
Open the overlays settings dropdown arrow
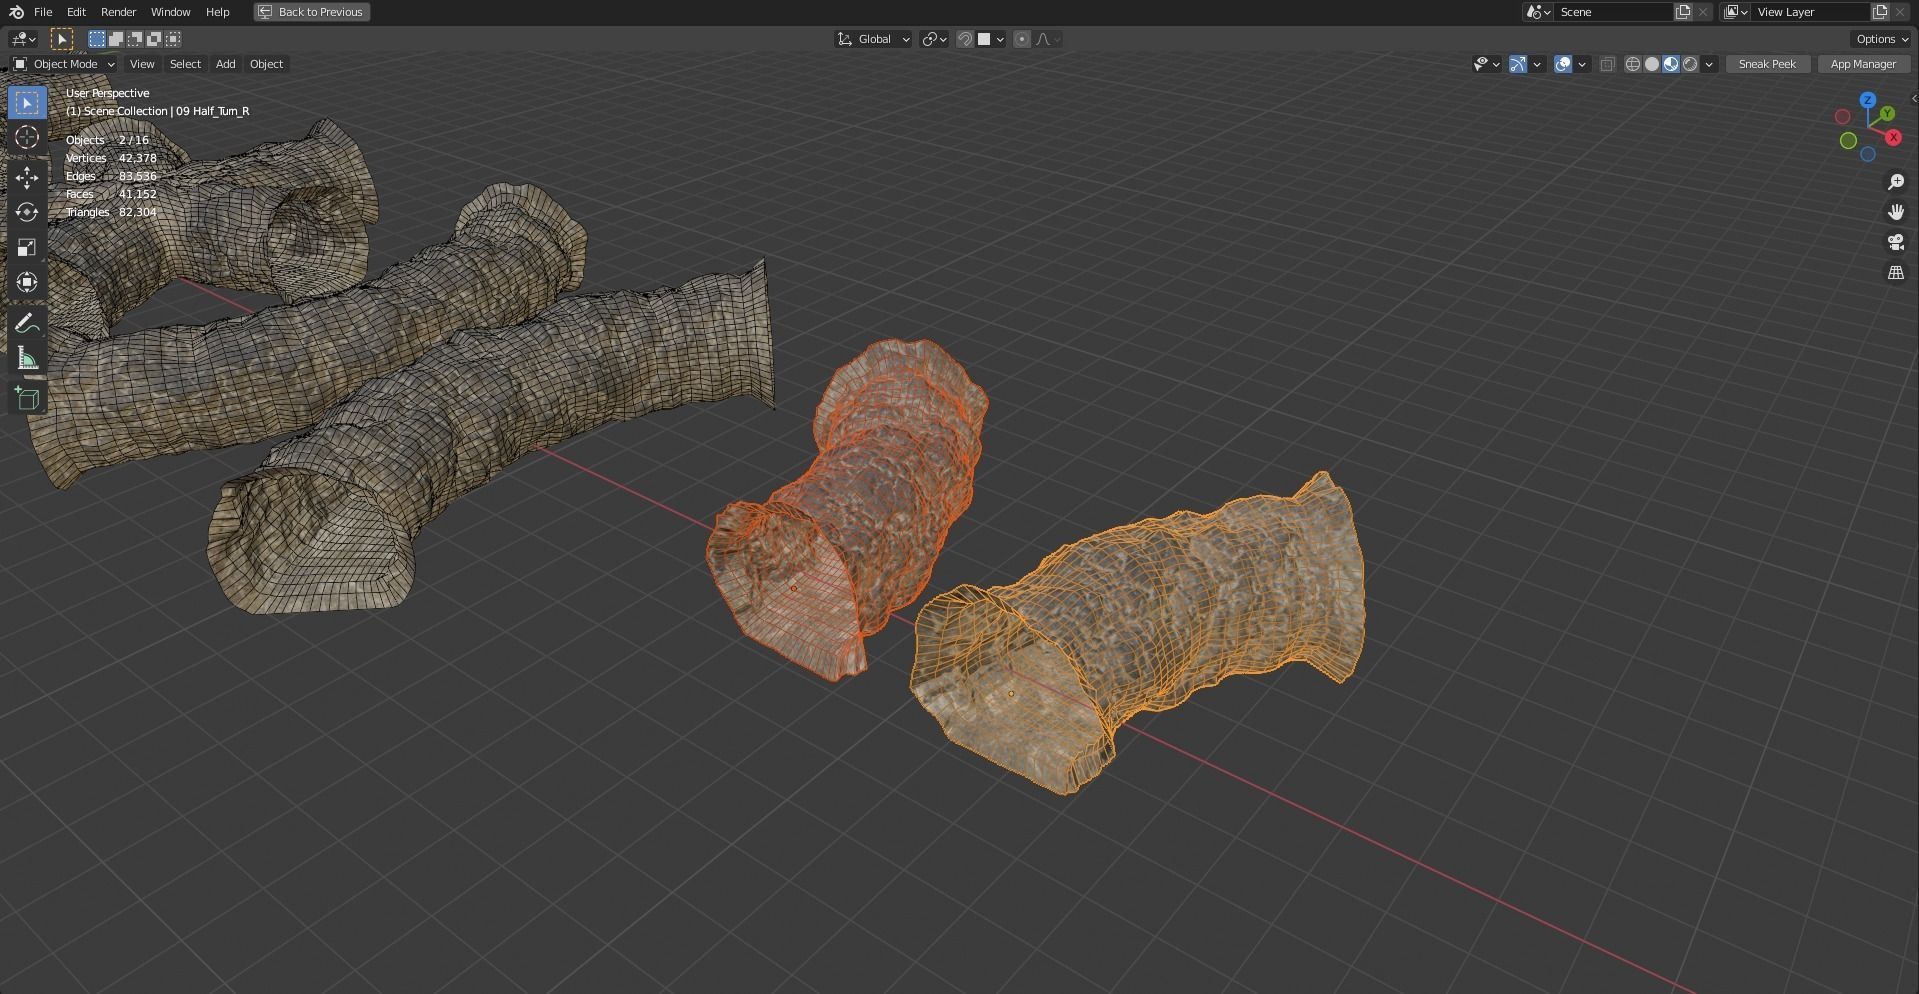tap(1582, 64)
